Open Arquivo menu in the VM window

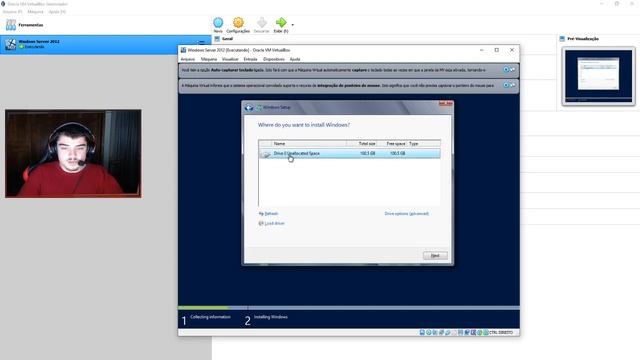(x=188, y=59)
